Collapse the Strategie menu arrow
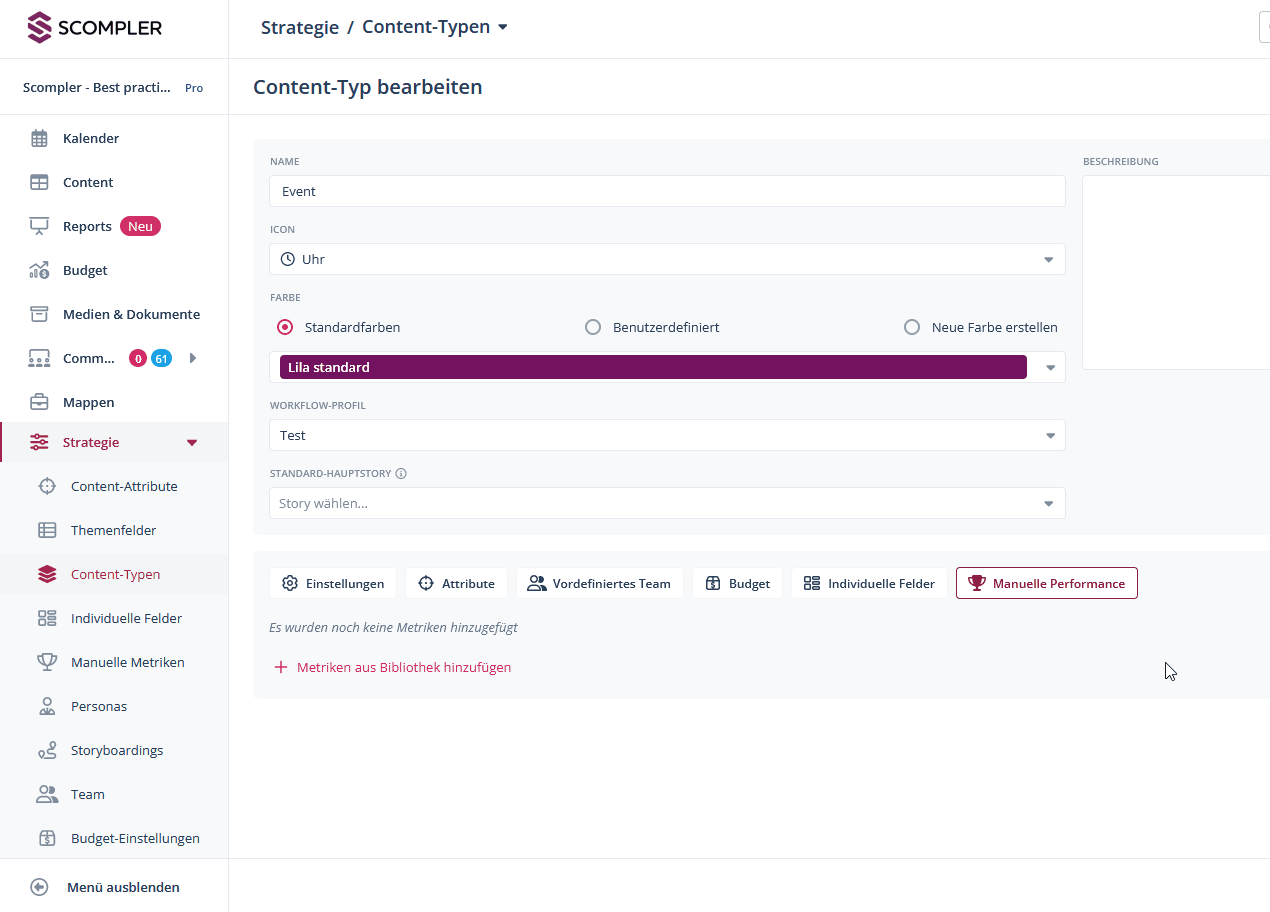 tap(193, 443)
